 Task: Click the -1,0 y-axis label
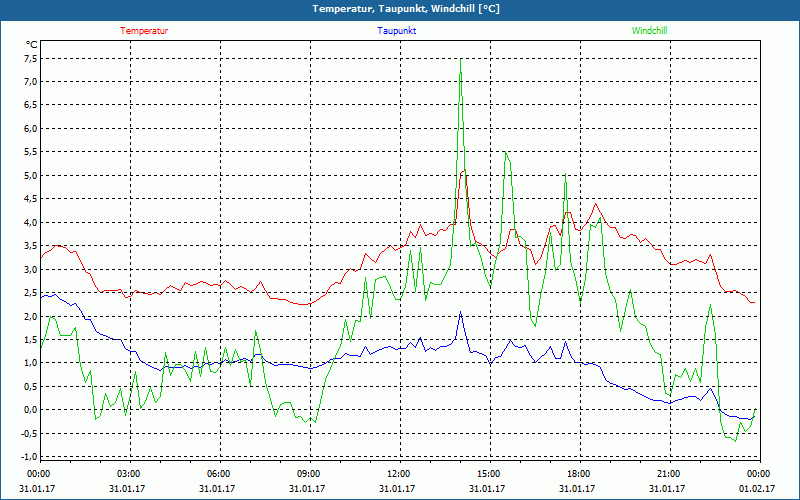coord(30,456)
